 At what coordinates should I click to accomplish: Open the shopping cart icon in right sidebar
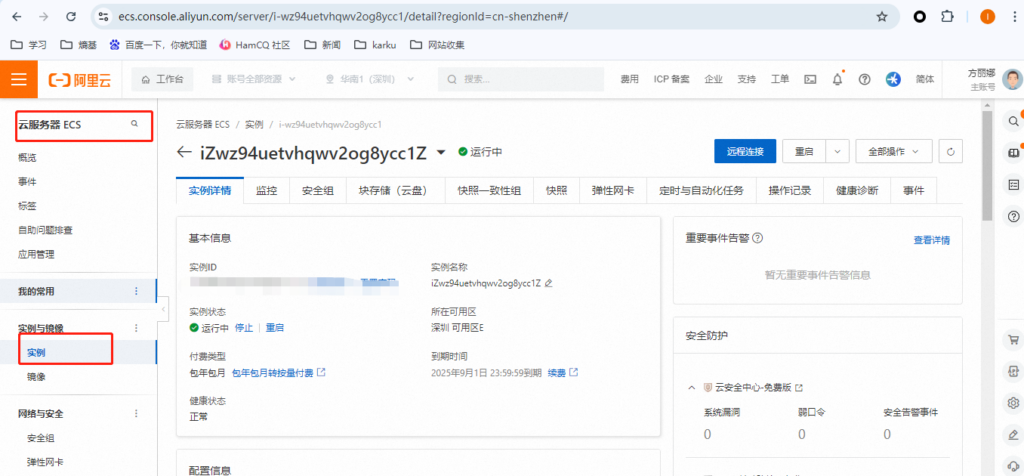pos(1013,341)
